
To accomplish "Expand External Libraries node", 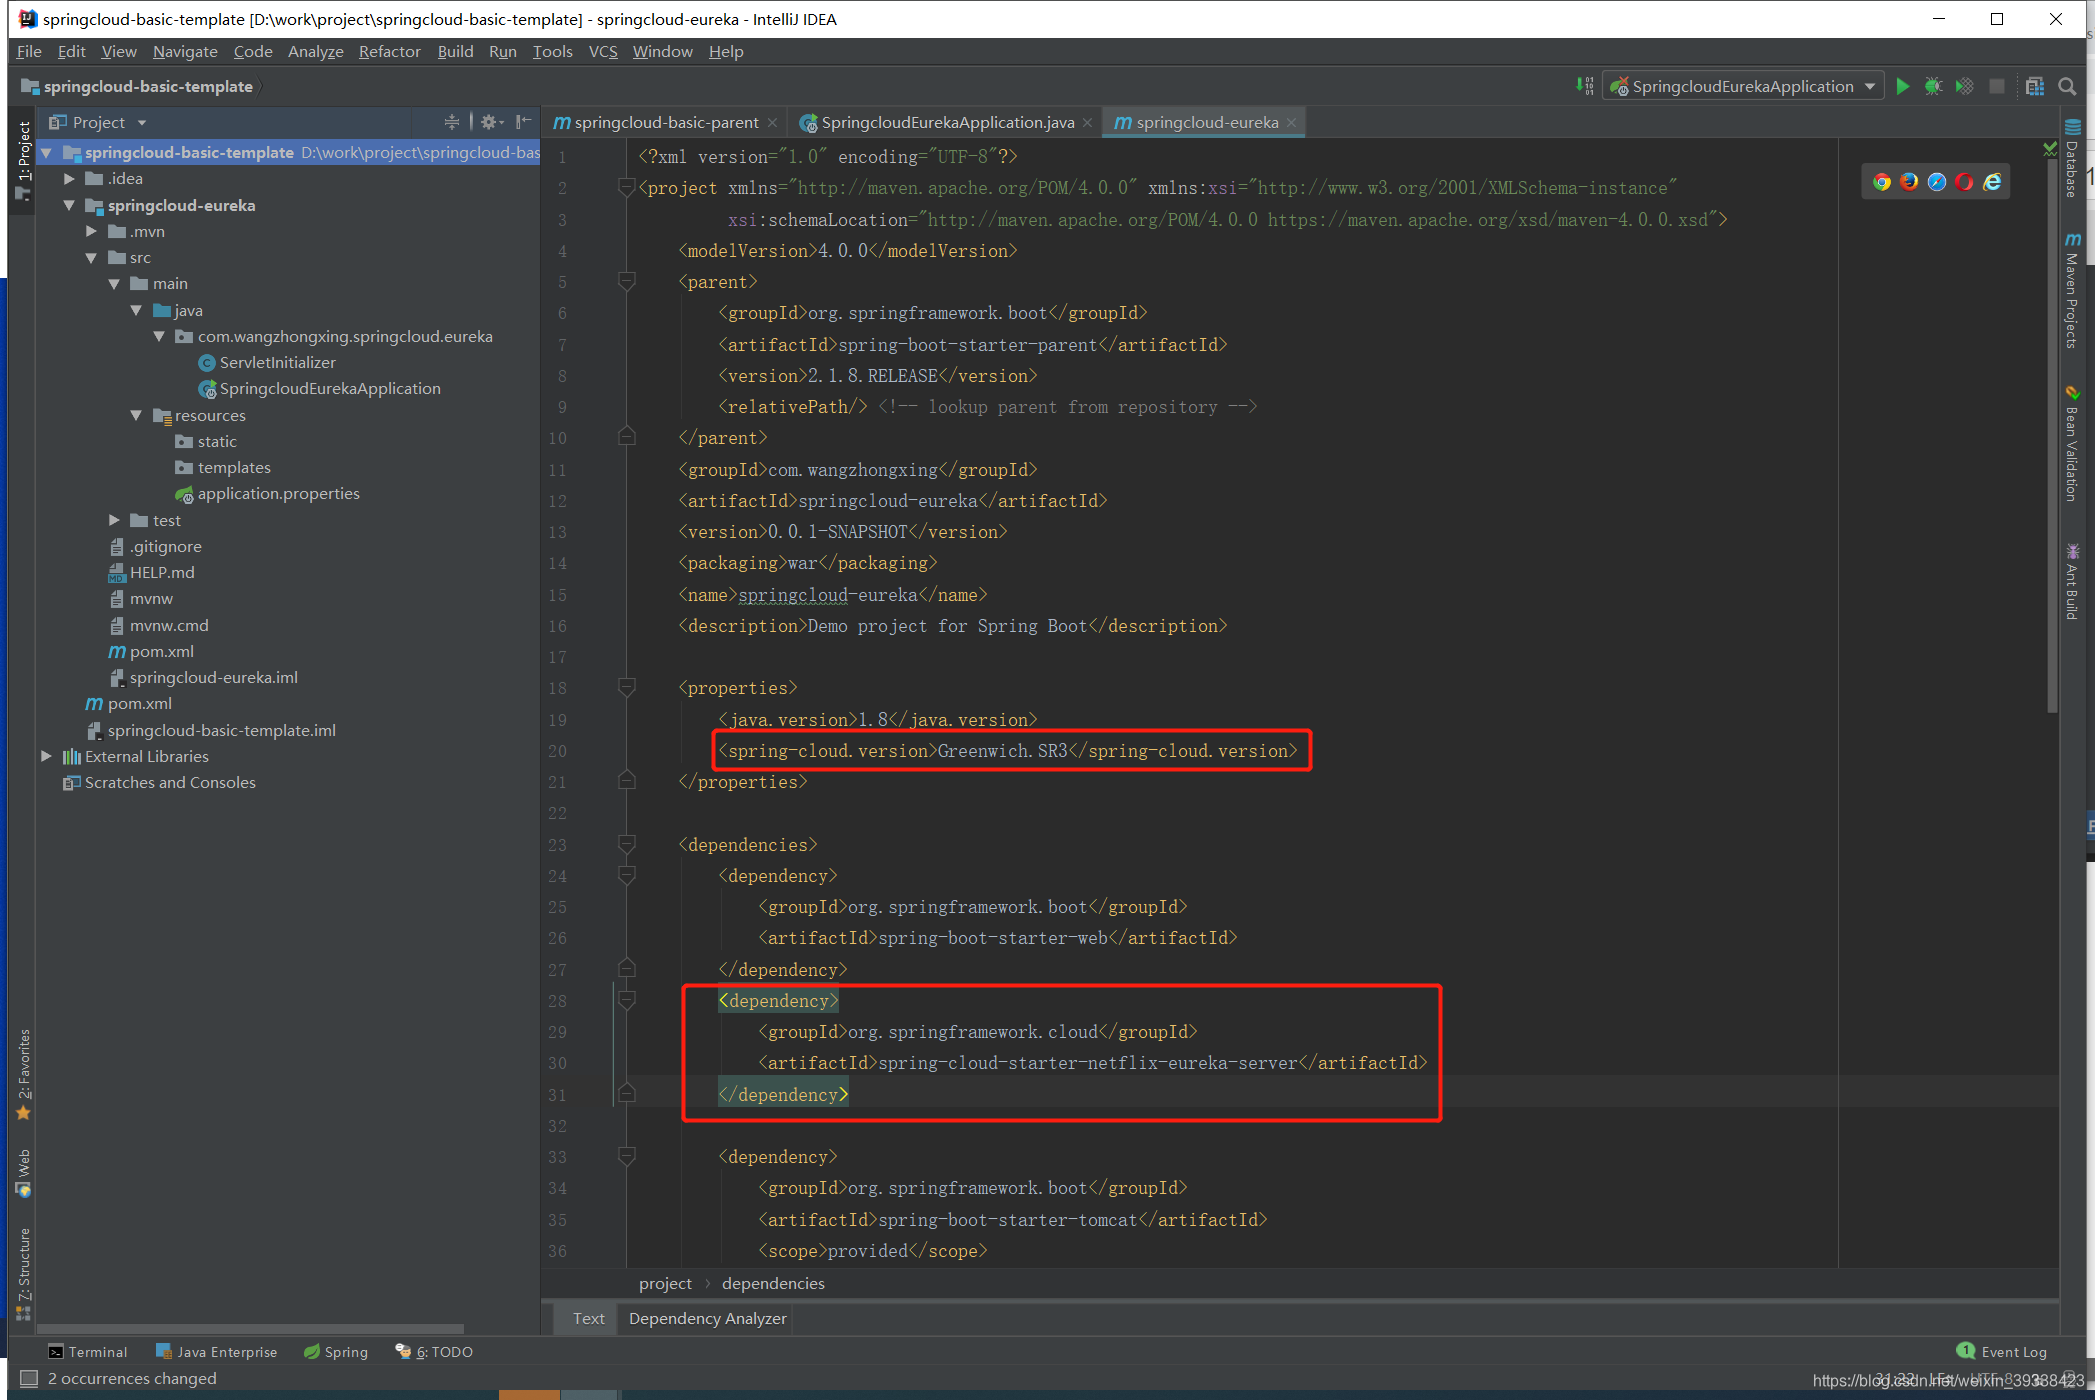I will (x=46, y=757).
